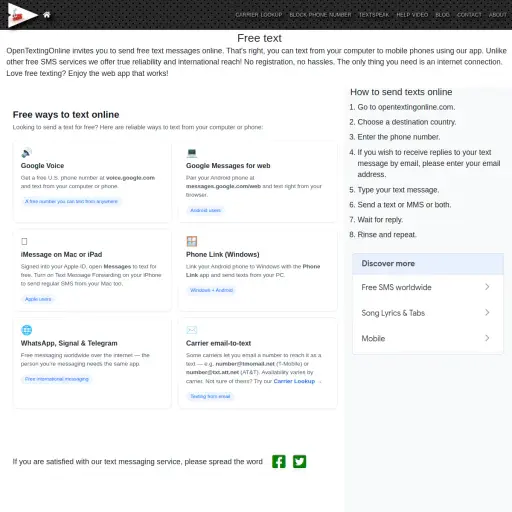Viewport: 512px width, 512px height.
Task: Click the envelope icon for Carrier email-to-text
Action: pyautogui.click(x=192, y=330)
